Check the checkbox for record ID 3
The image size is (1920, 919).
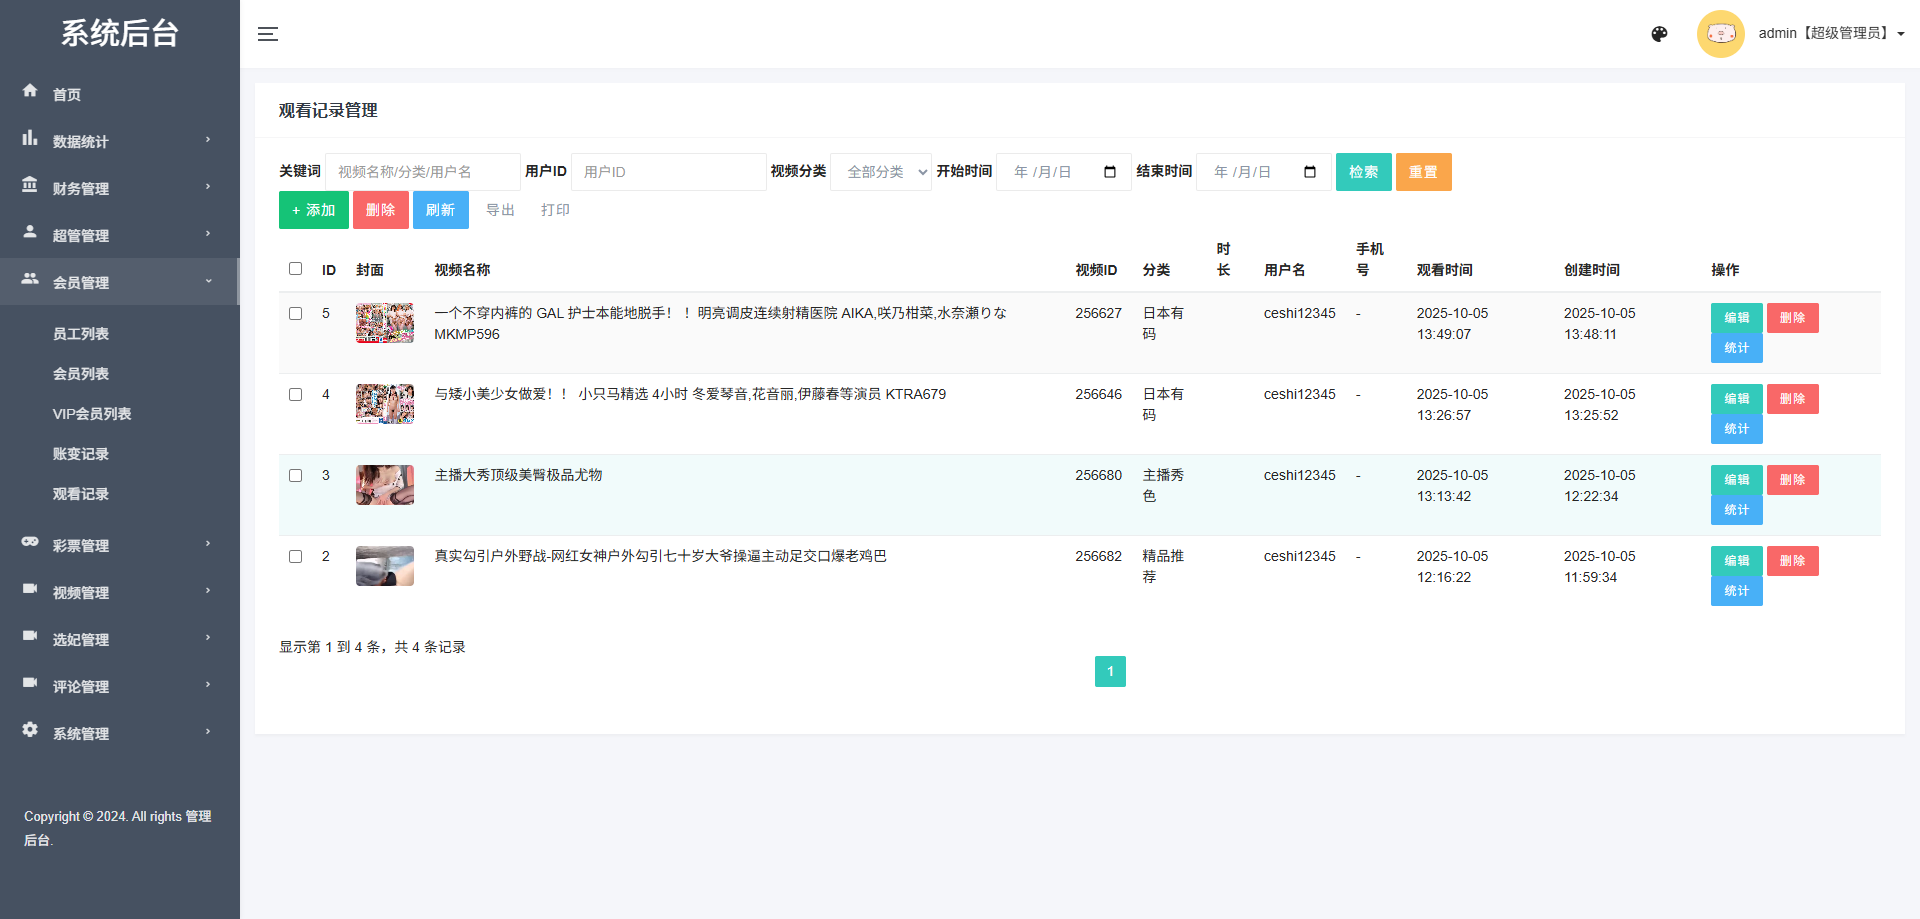295,475
